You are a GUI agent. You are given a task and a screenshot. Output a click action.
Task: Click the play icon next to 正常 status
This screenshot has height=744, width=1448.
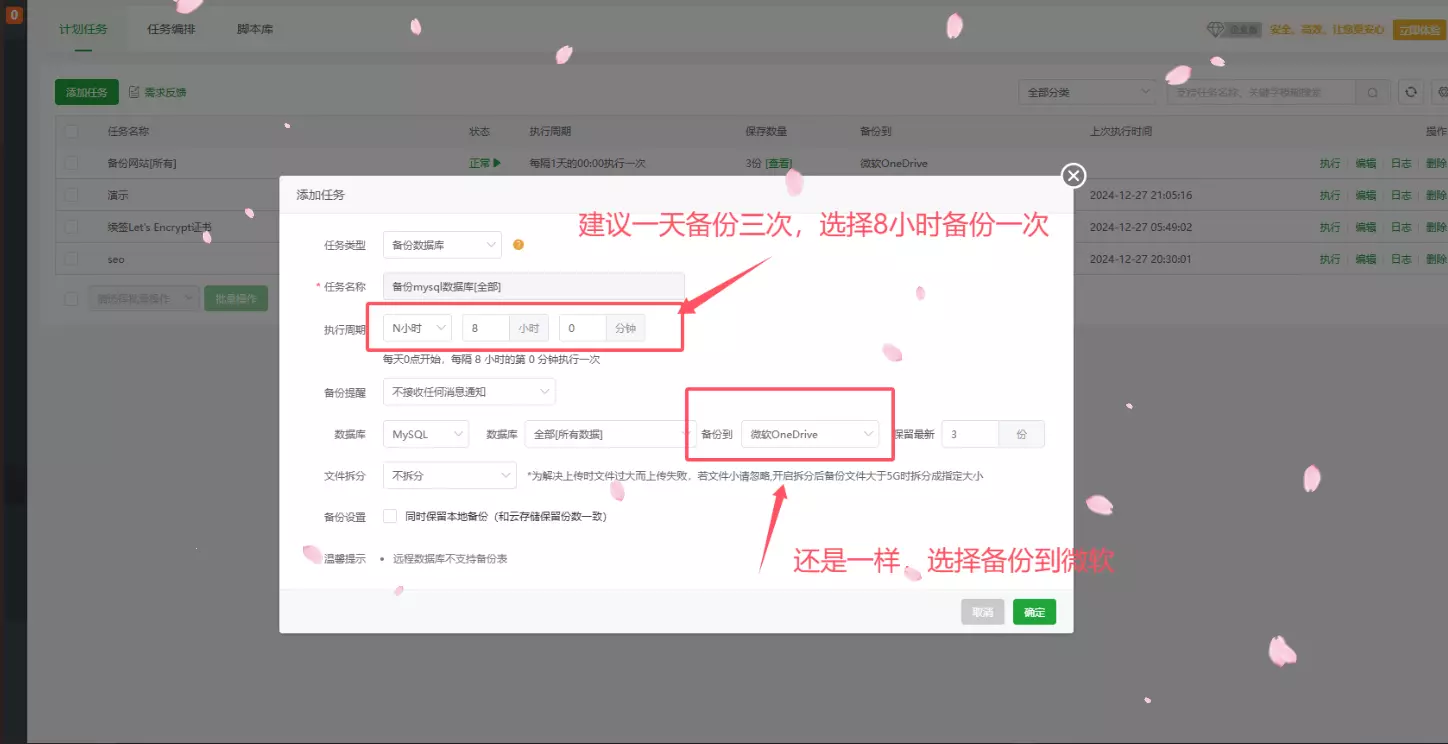[x=497, y=161]
